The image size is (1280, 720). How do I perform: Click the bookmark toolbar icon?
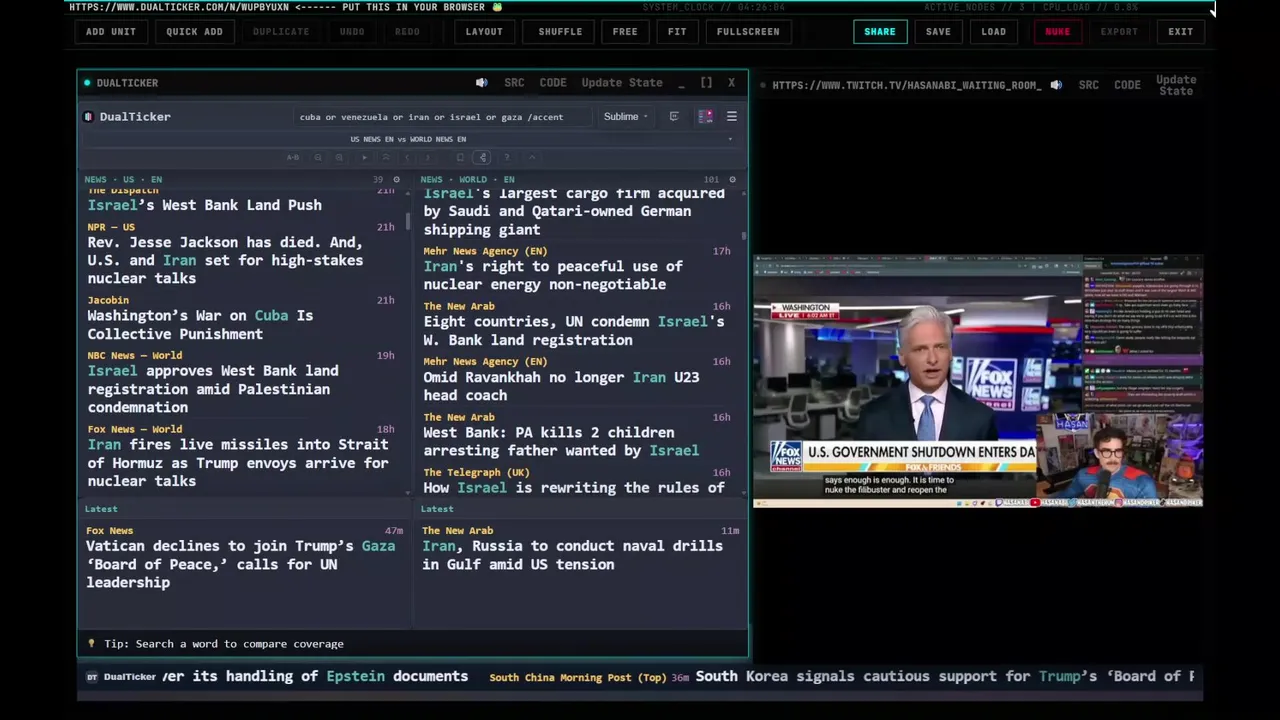click(460, 157)
